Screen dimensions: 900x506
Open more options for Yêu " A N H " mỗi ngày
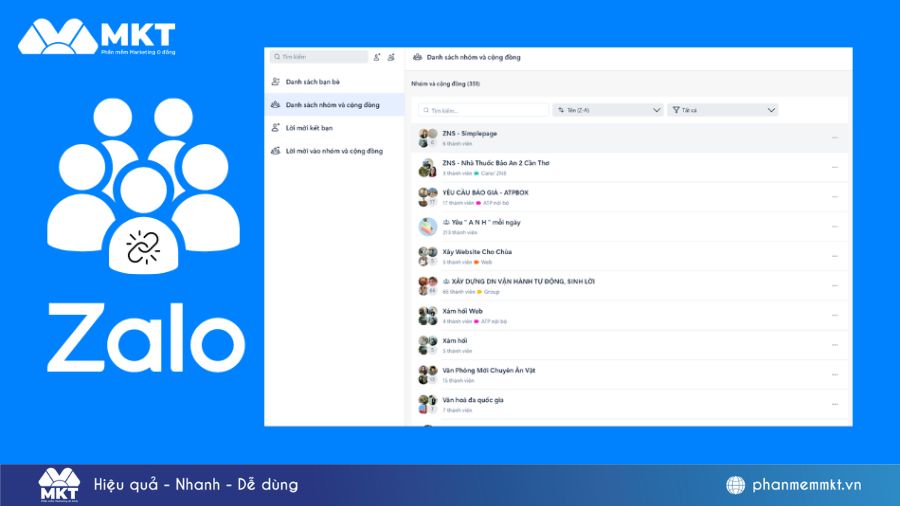835,227
